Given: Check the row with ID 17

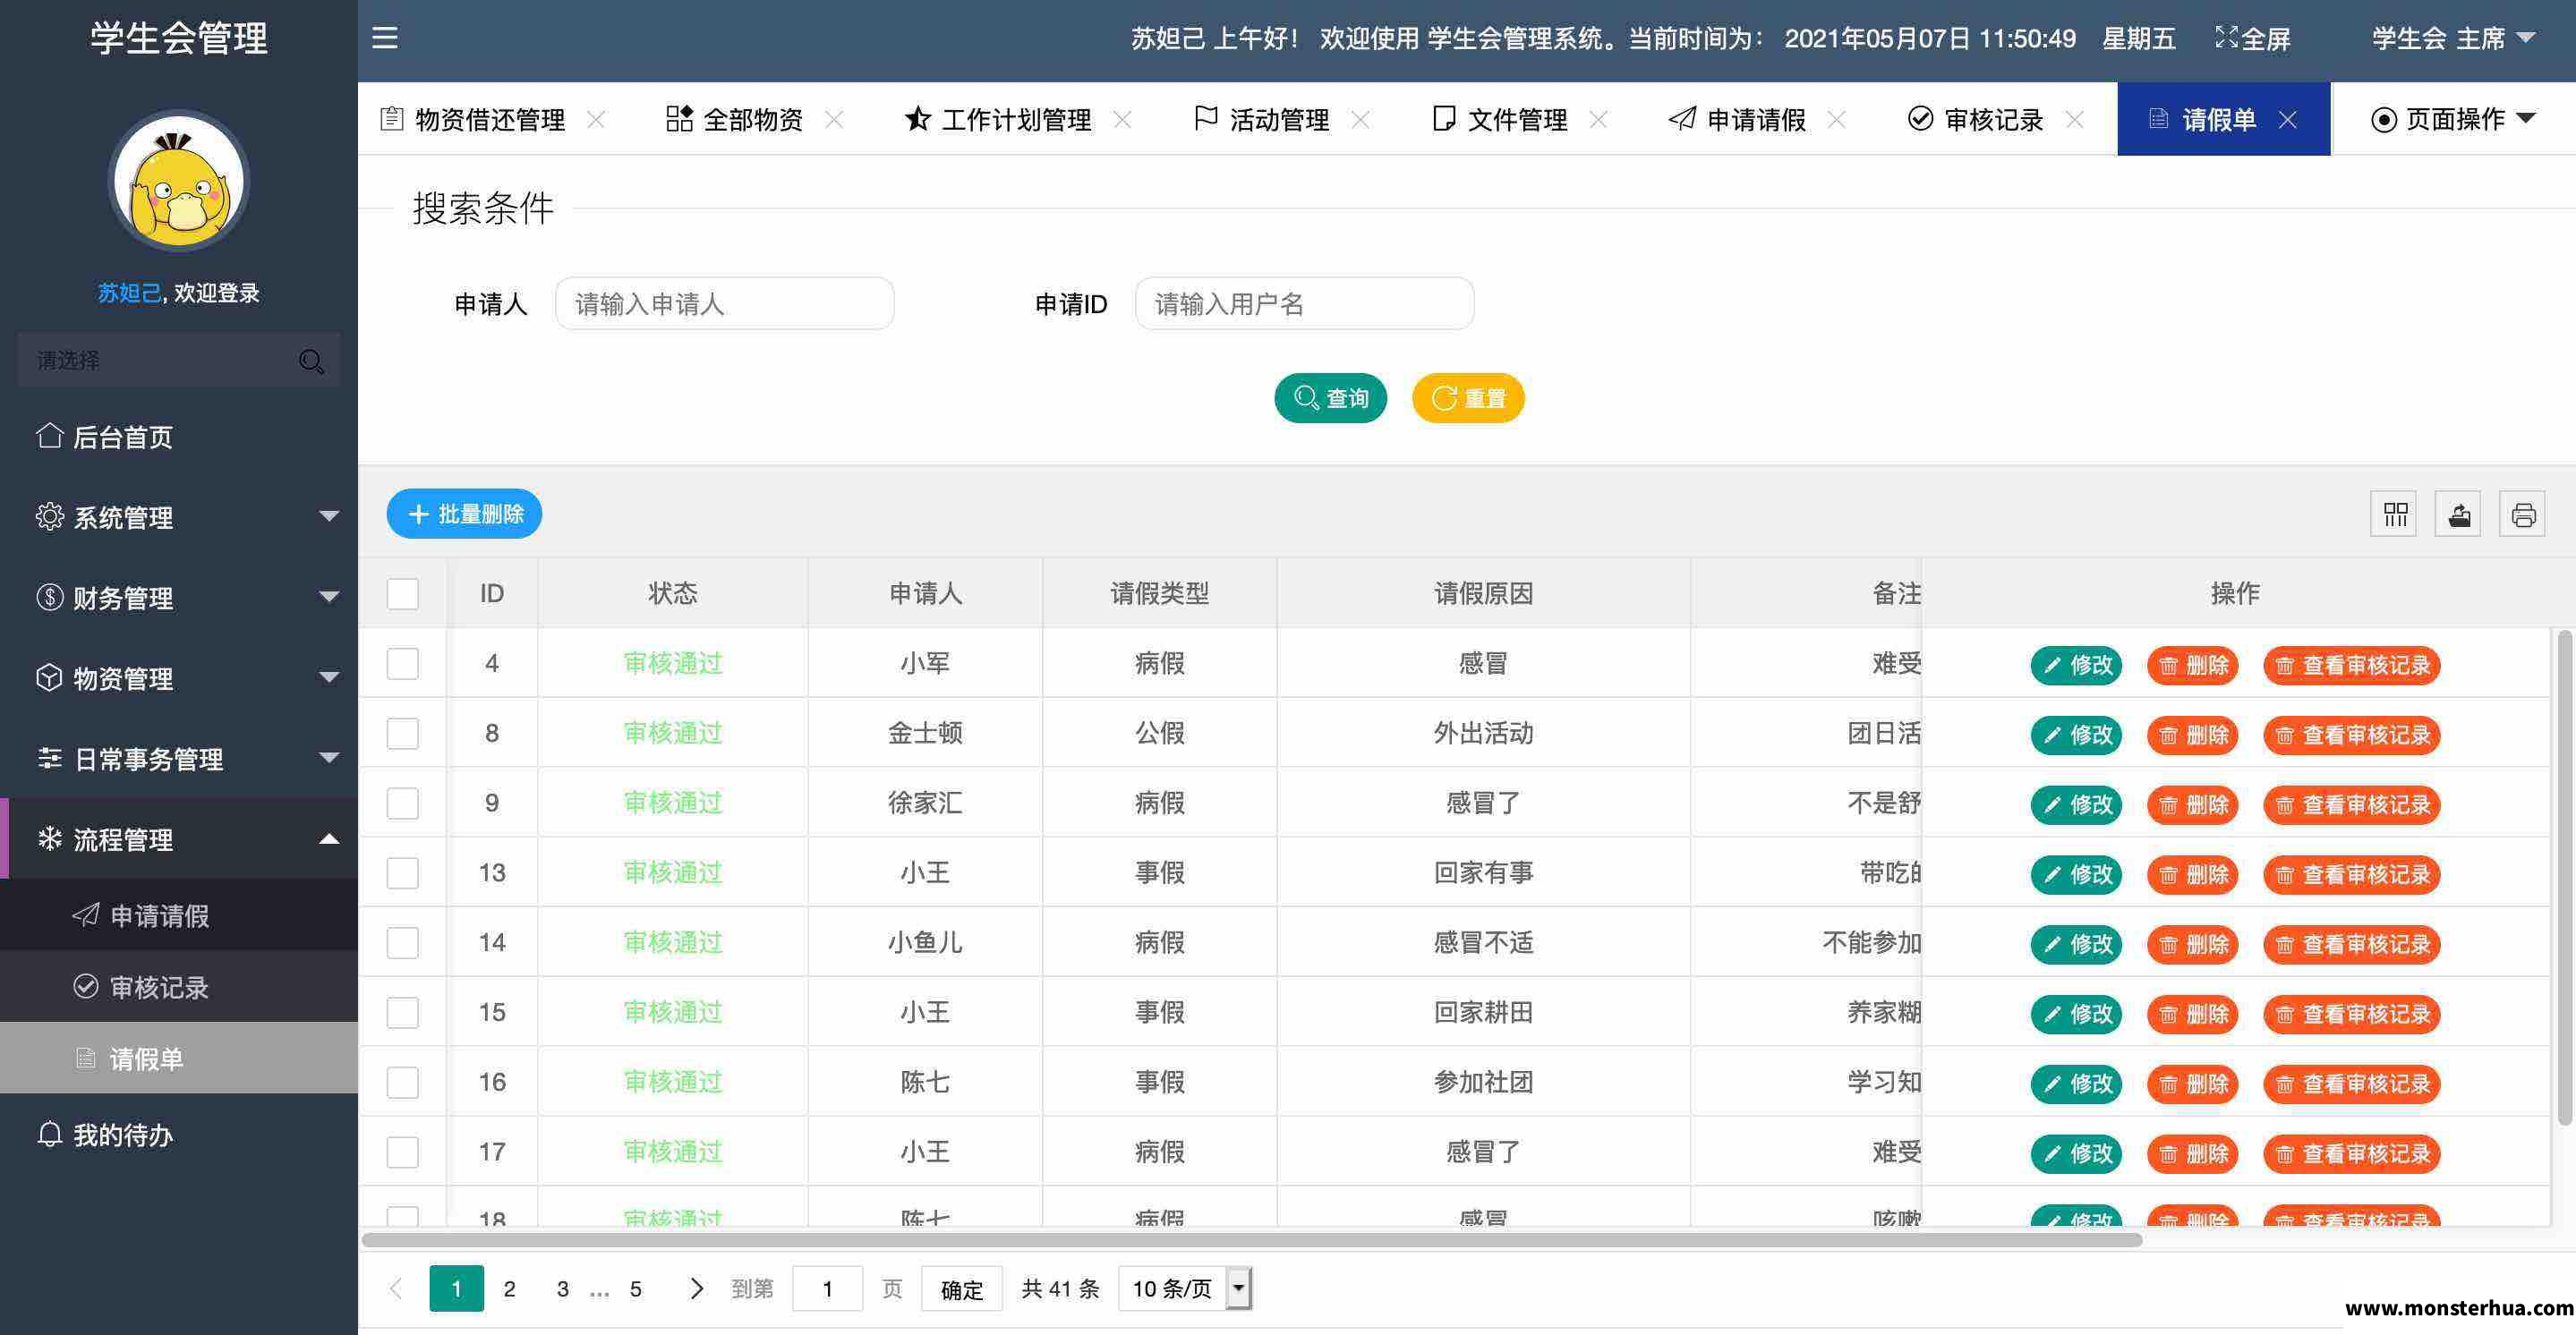Looking at the screenshot, I should pos(403,1152).
